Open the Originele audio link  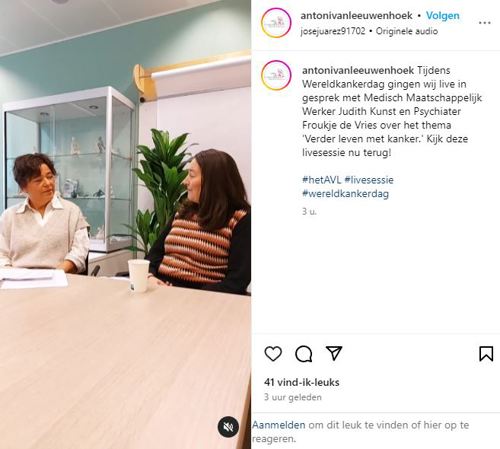click(x=407, y=31)
